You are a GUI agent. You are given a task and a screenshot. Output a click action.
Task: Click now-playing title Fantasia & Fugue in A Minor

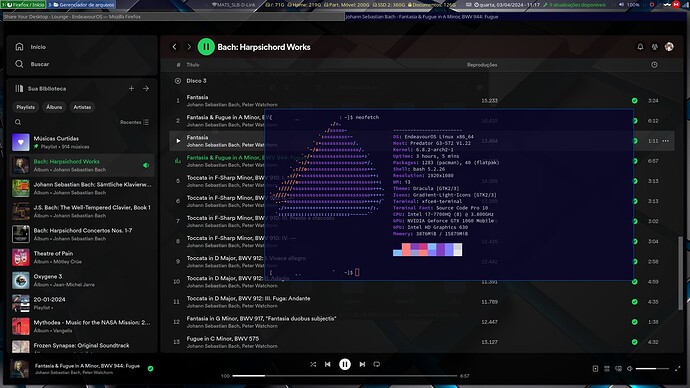(x=87, y=366)
